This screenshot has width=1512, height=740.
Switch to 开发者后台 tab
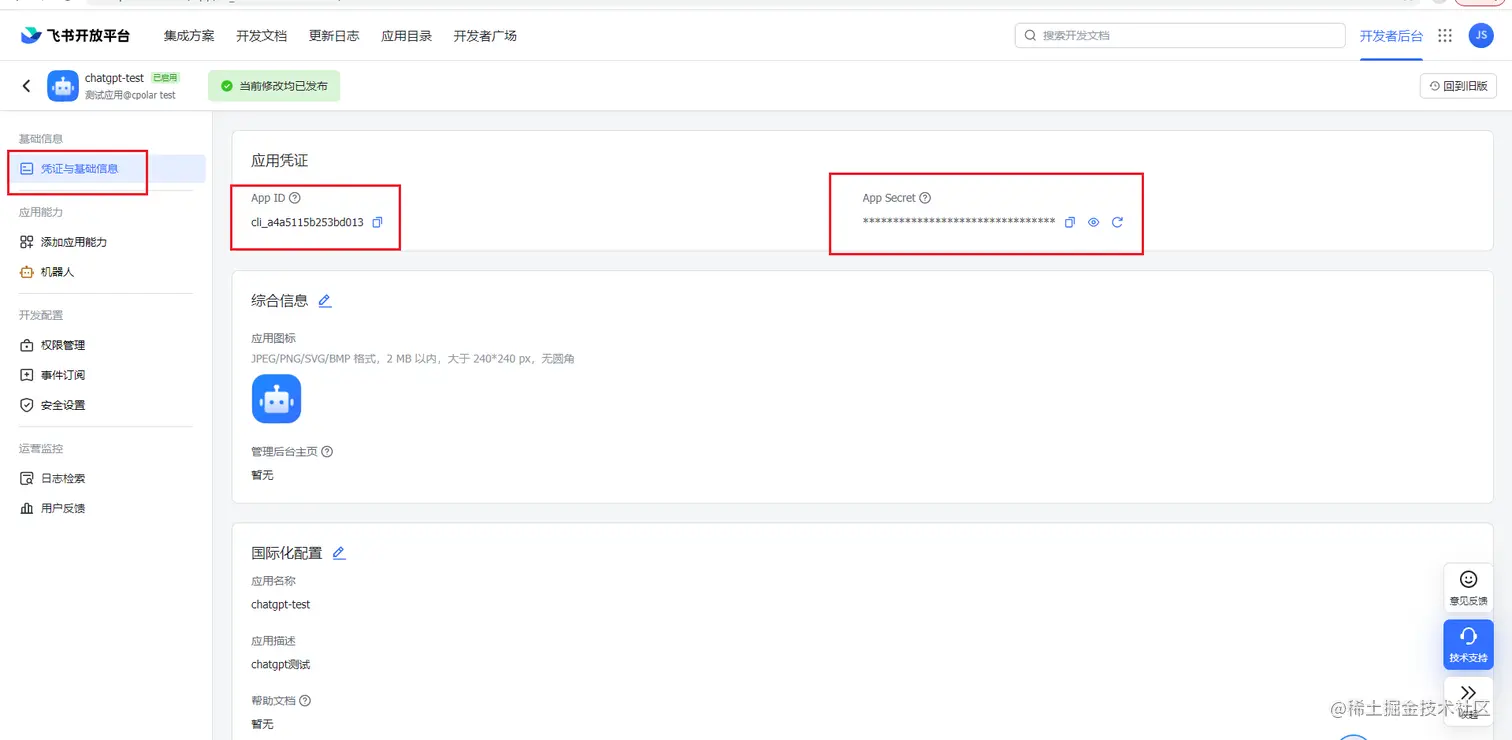coord(1391,36)
